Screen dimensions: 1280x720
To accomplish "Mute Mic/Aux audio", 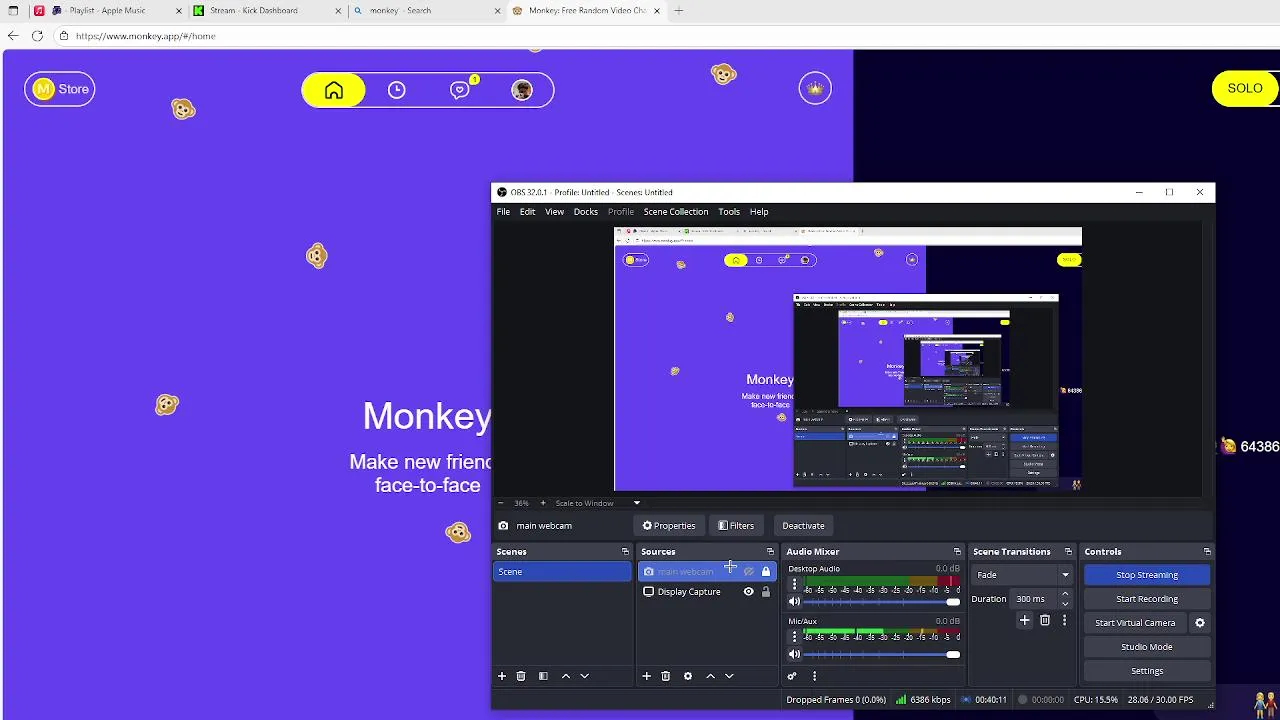I will pyautogui.click(x=794, y=655).
